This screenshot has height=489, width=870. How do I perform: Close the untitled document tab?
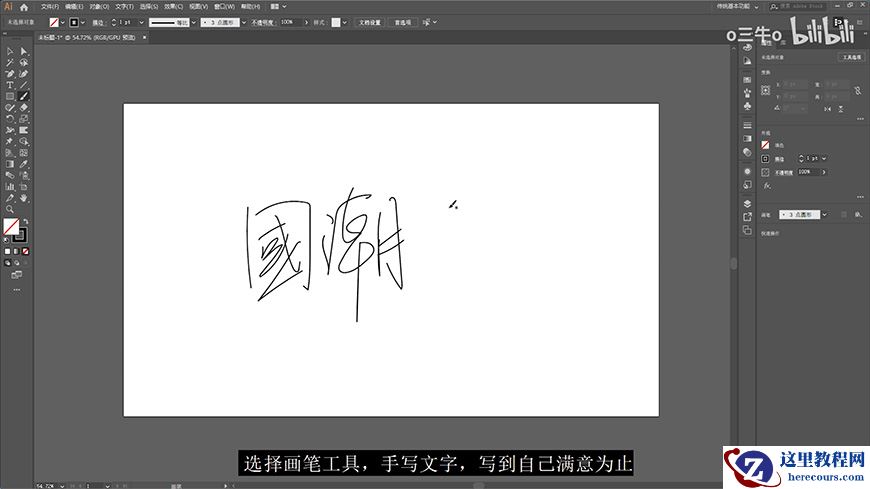pos(144,38)
